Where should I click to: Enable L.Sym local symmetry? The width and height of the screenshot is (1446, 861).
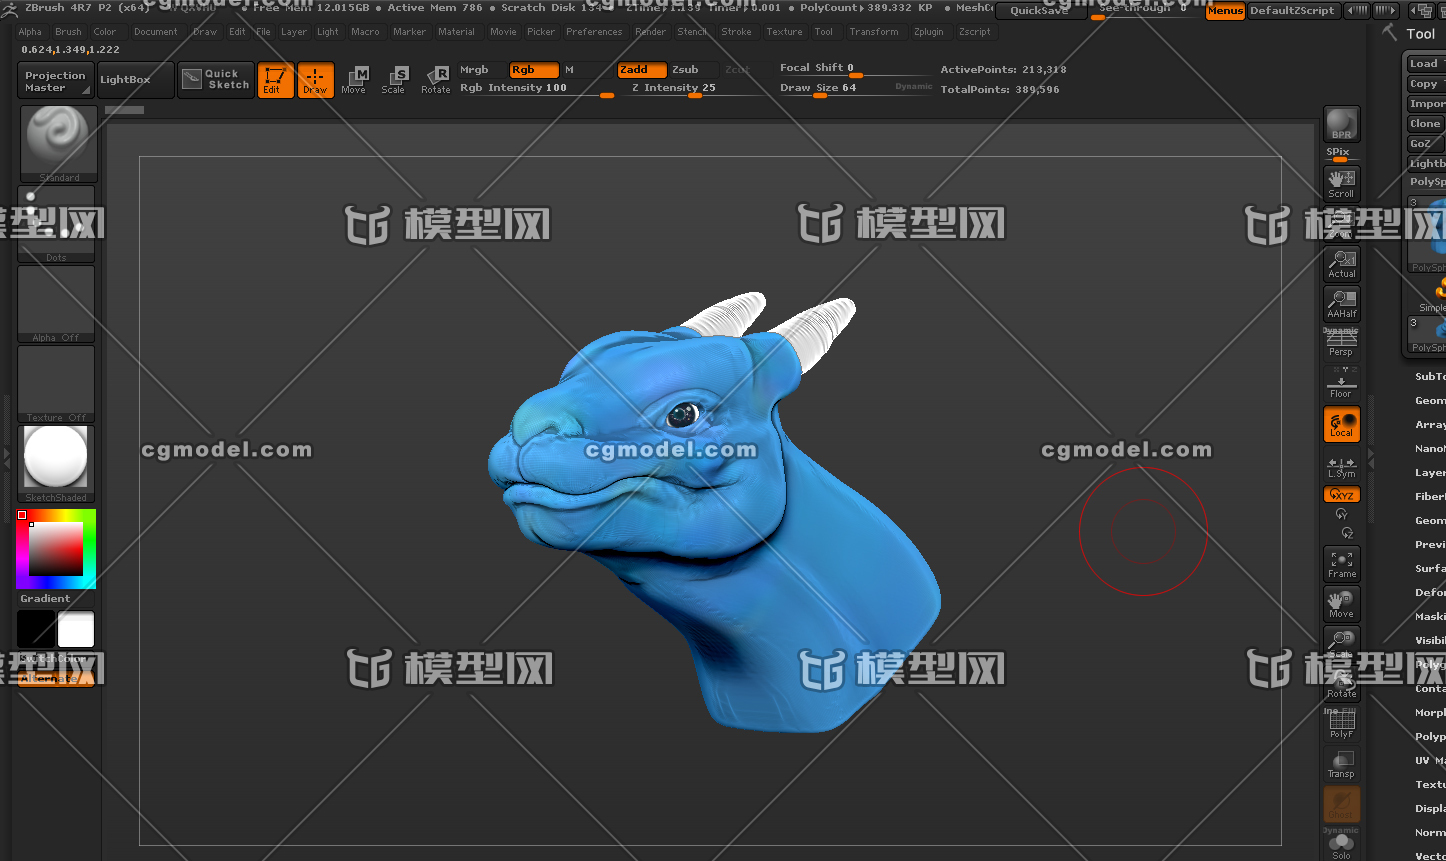(1341, 466)
